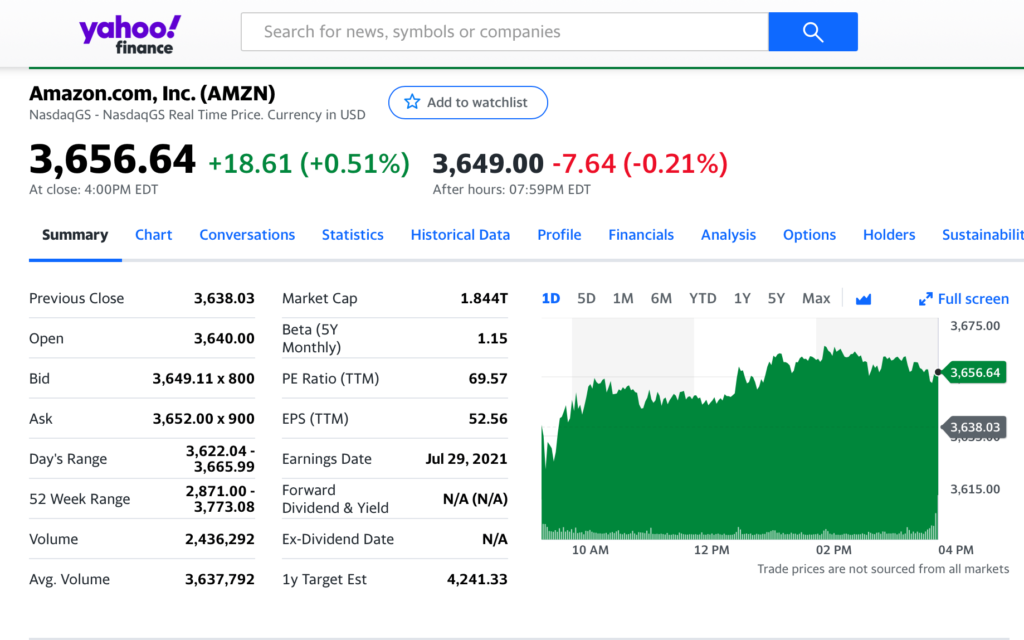
Task: Choose the 6M chart range
Action: coord(661,298)
